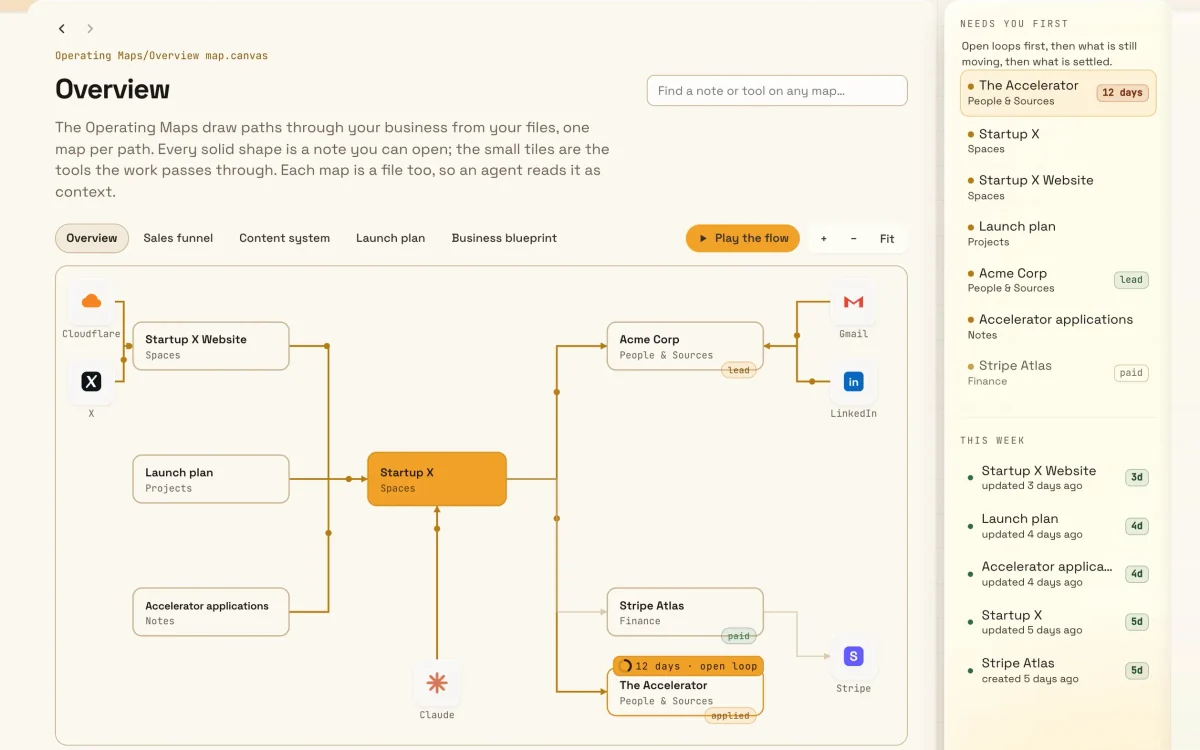Viewport: 1200px width, 750px height.
Task: Click the orange Startup X Spaces node
Action: click(x=437, y=479)
